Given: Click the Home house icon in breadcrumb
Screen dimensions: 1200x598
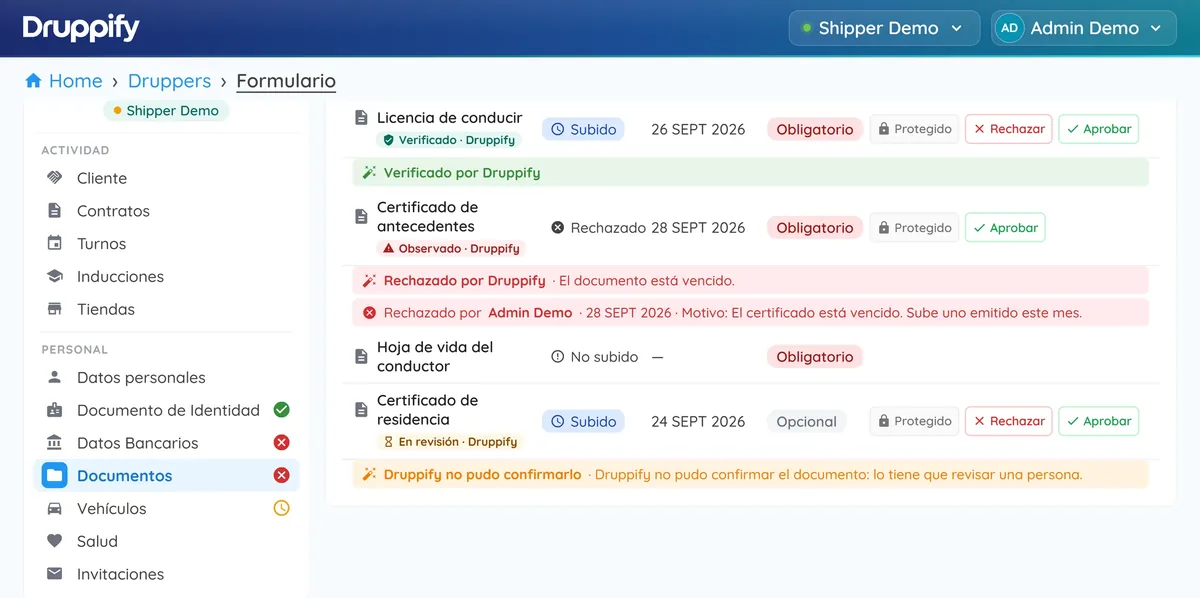Looking at the screenshot, I should pos(33,81).
